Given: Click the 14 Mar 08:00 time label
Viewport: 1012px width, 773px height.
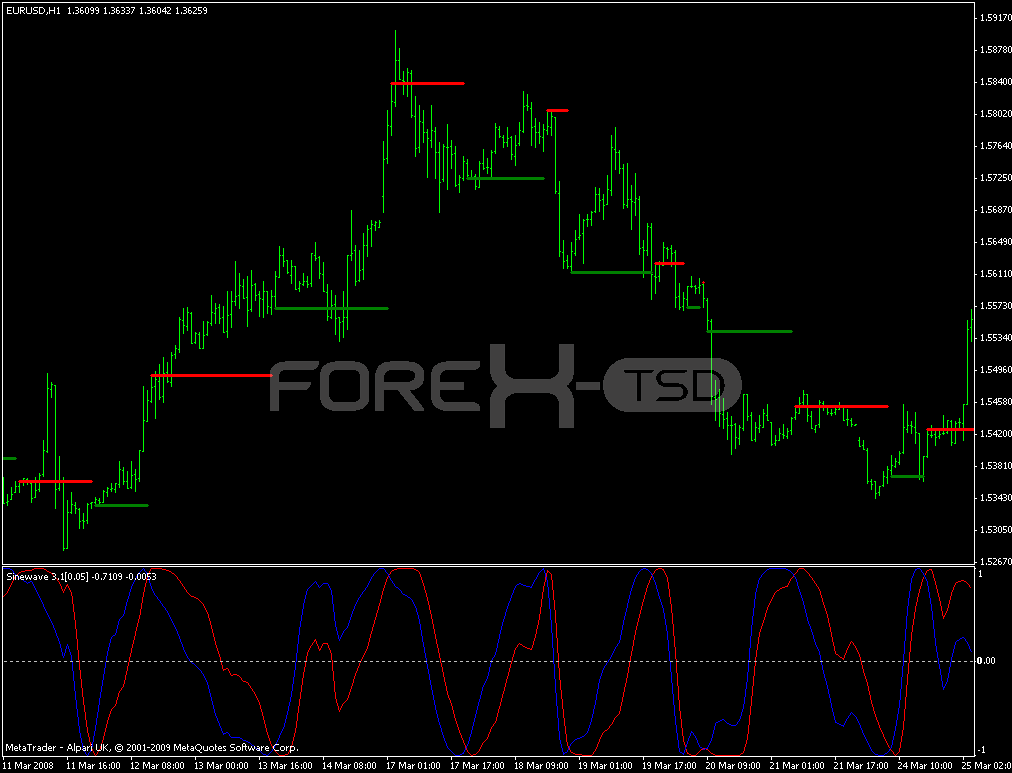Looking at the screenshot, I should (x=349, y=766).
